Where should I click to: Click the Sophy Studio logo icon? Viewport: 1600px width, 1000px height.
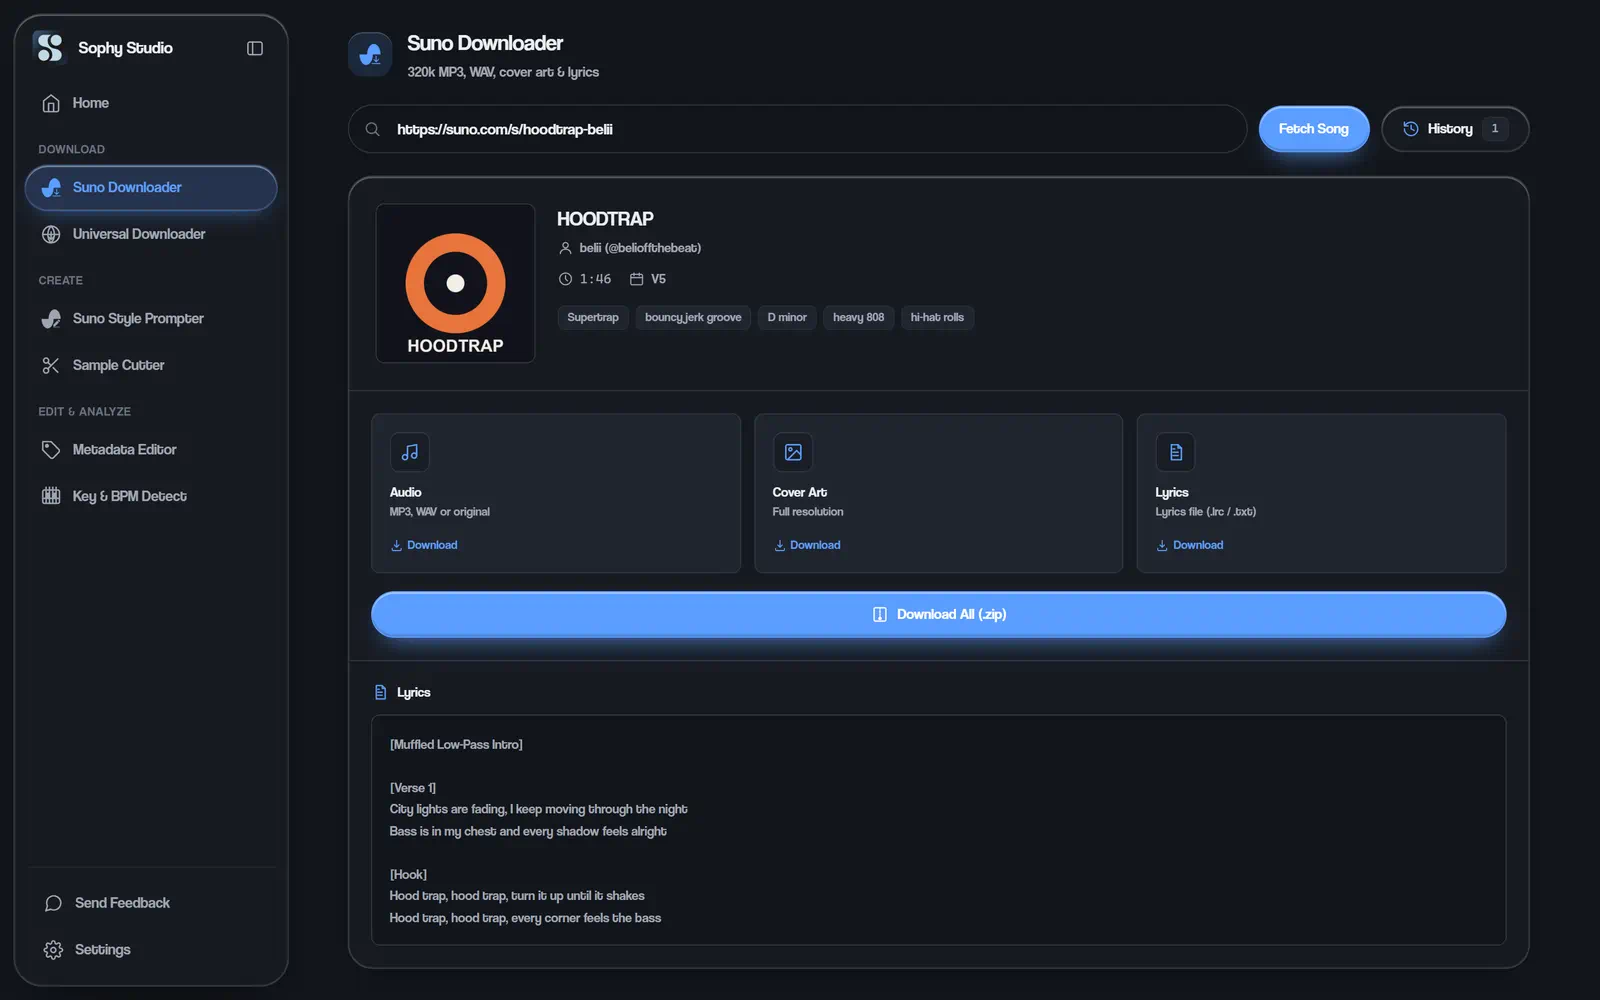pyautogui.click(x=49, y=47)
